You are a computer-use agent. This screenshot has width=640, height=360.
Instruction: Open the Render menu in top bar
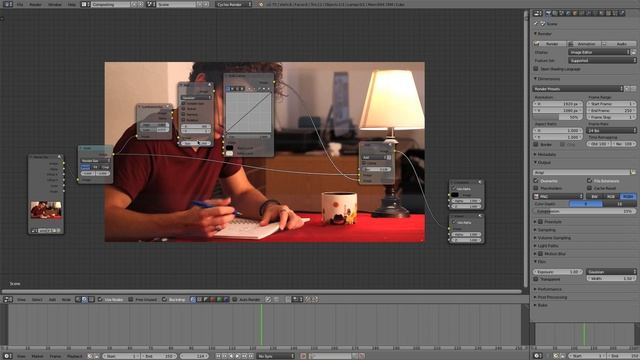point(36,4)
